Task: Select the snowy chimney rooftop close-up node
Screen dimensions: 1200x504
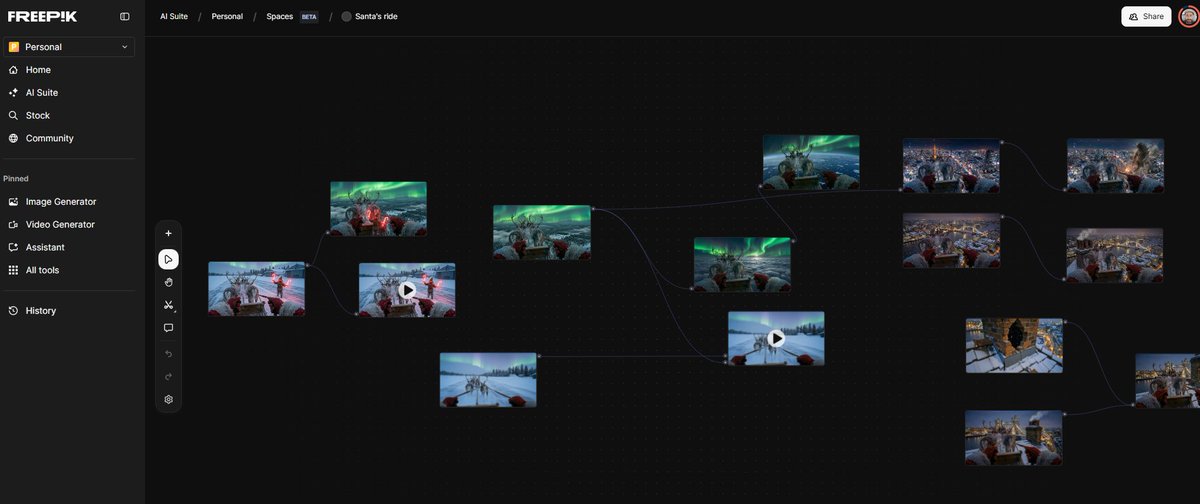Action: tap(1014, 345)
